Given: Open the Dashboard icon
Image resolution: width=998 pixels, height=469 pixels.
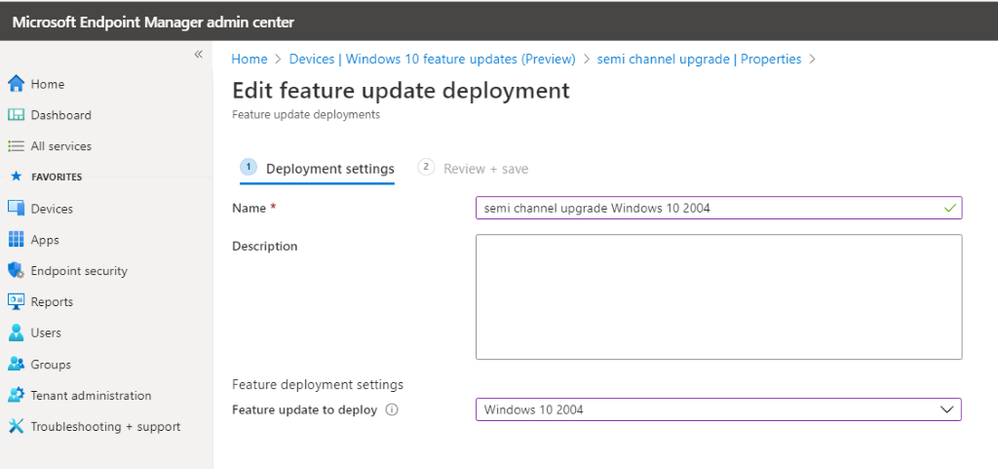Looking at the screenshot, I should point(16,115).
